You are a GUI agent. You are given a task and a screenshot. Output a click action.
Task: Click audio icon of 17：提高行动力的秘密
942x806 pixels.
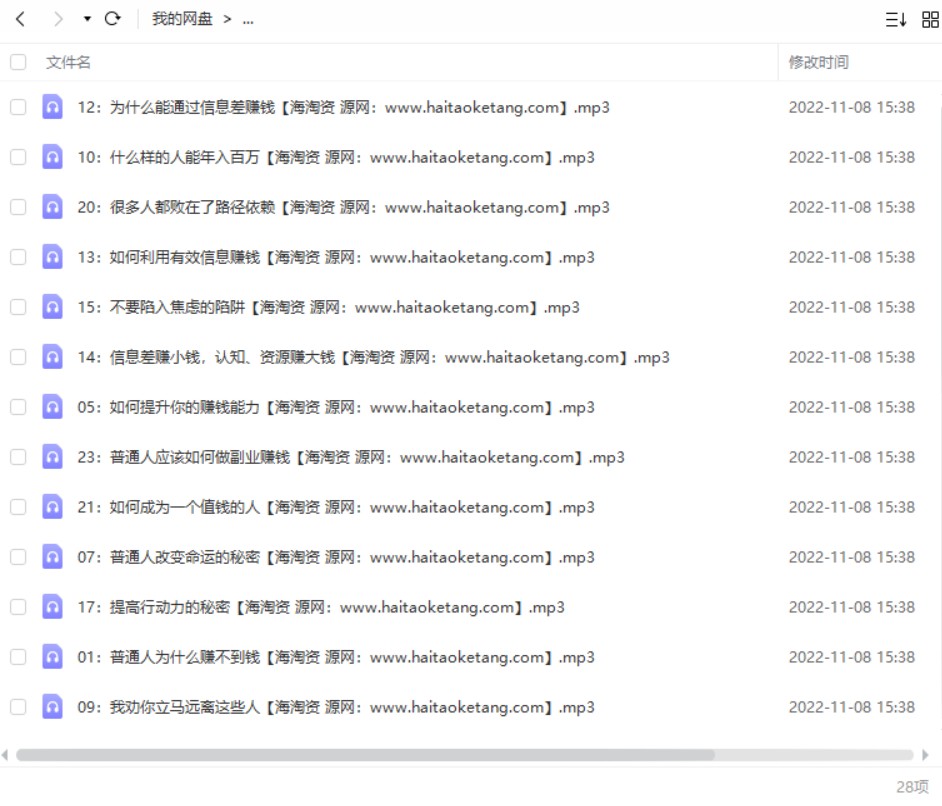(52, 607)
